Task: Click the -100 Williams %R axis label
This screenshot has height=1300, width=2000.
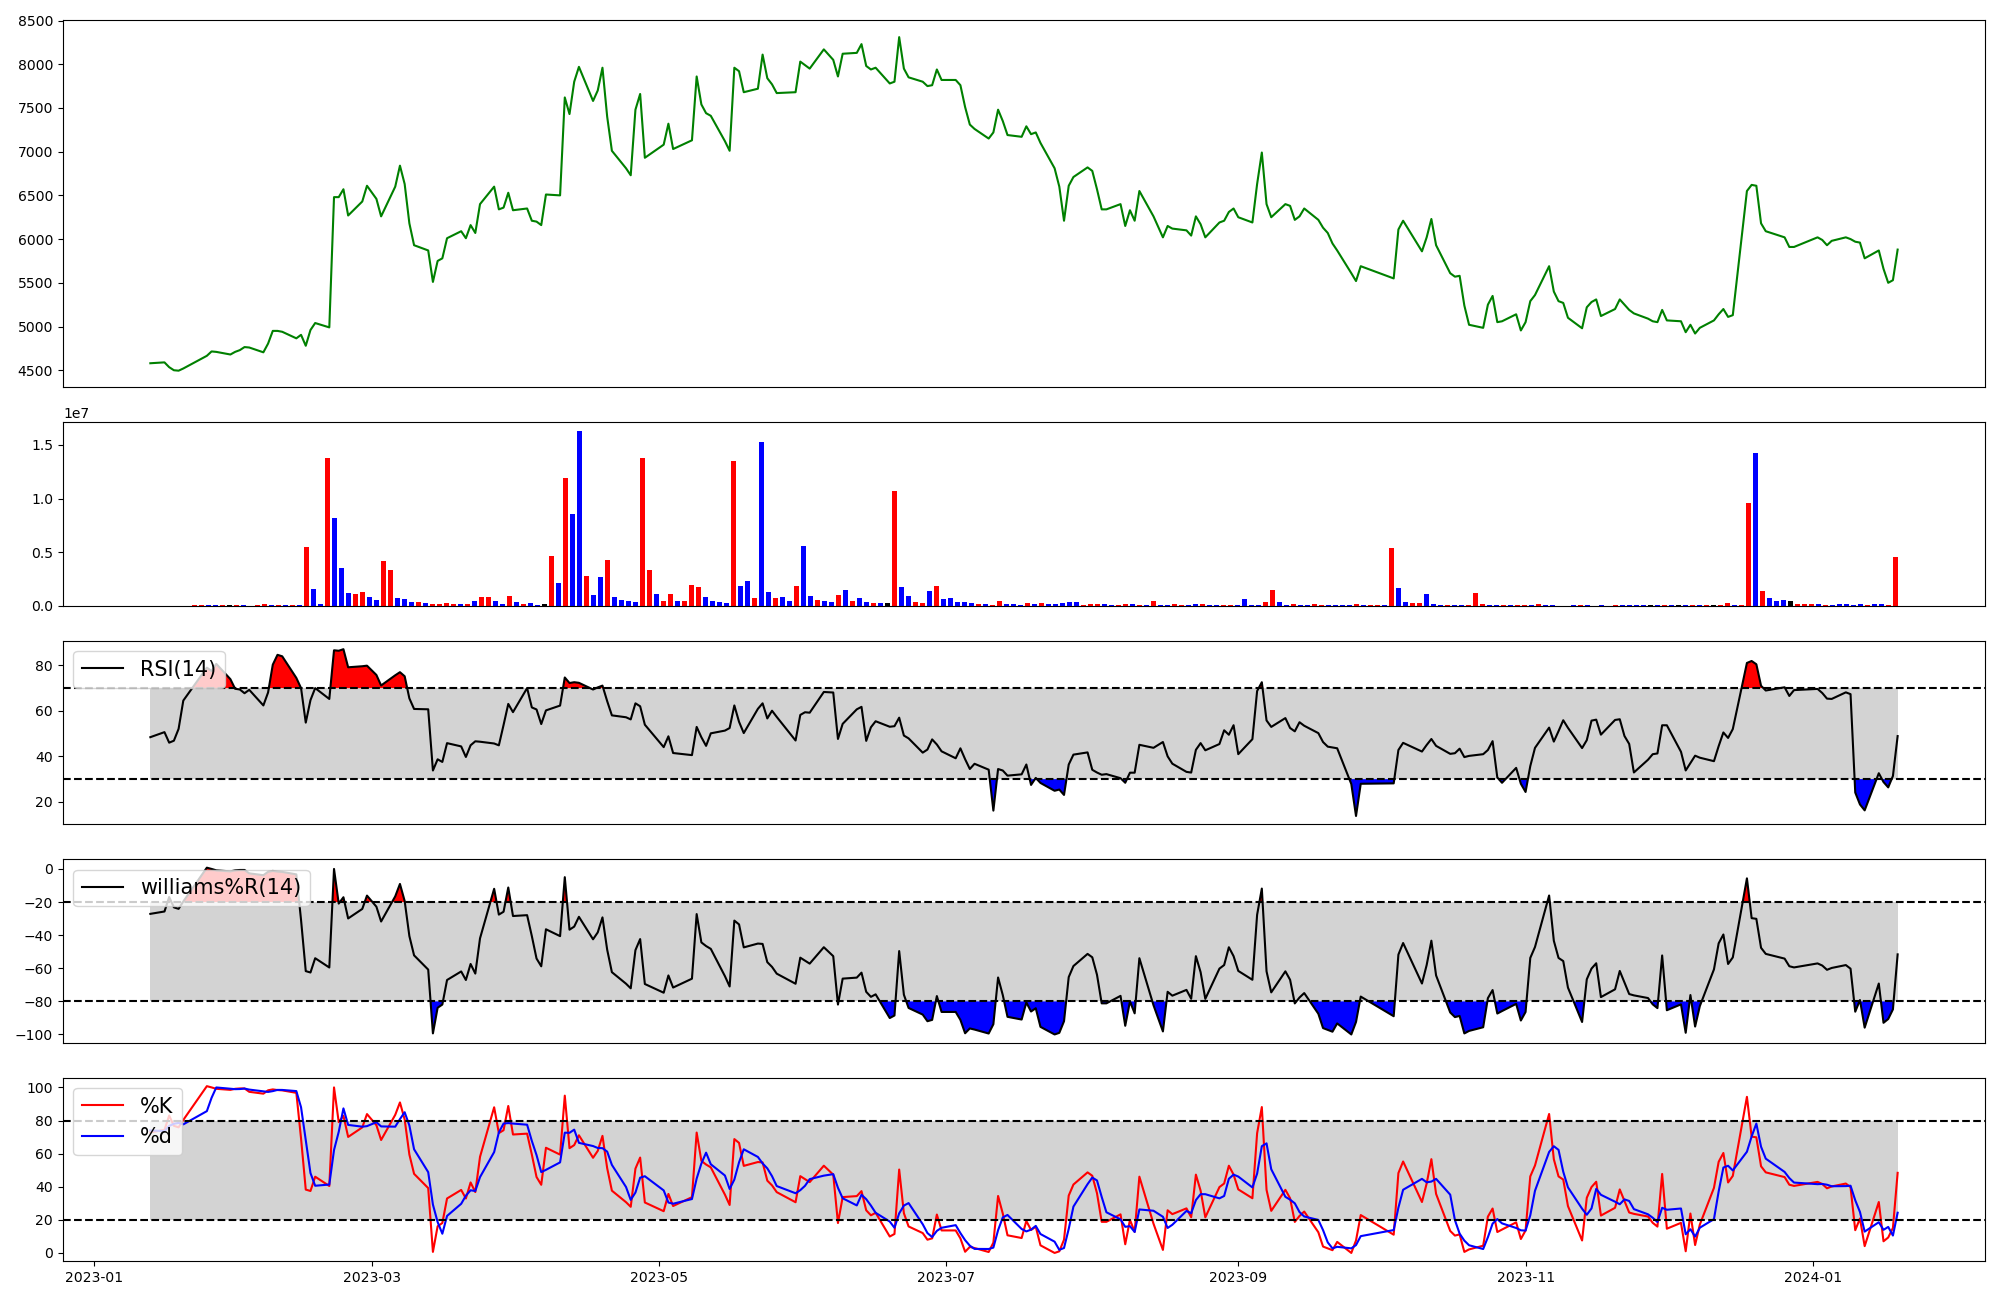Action: tap(34, 1034)
